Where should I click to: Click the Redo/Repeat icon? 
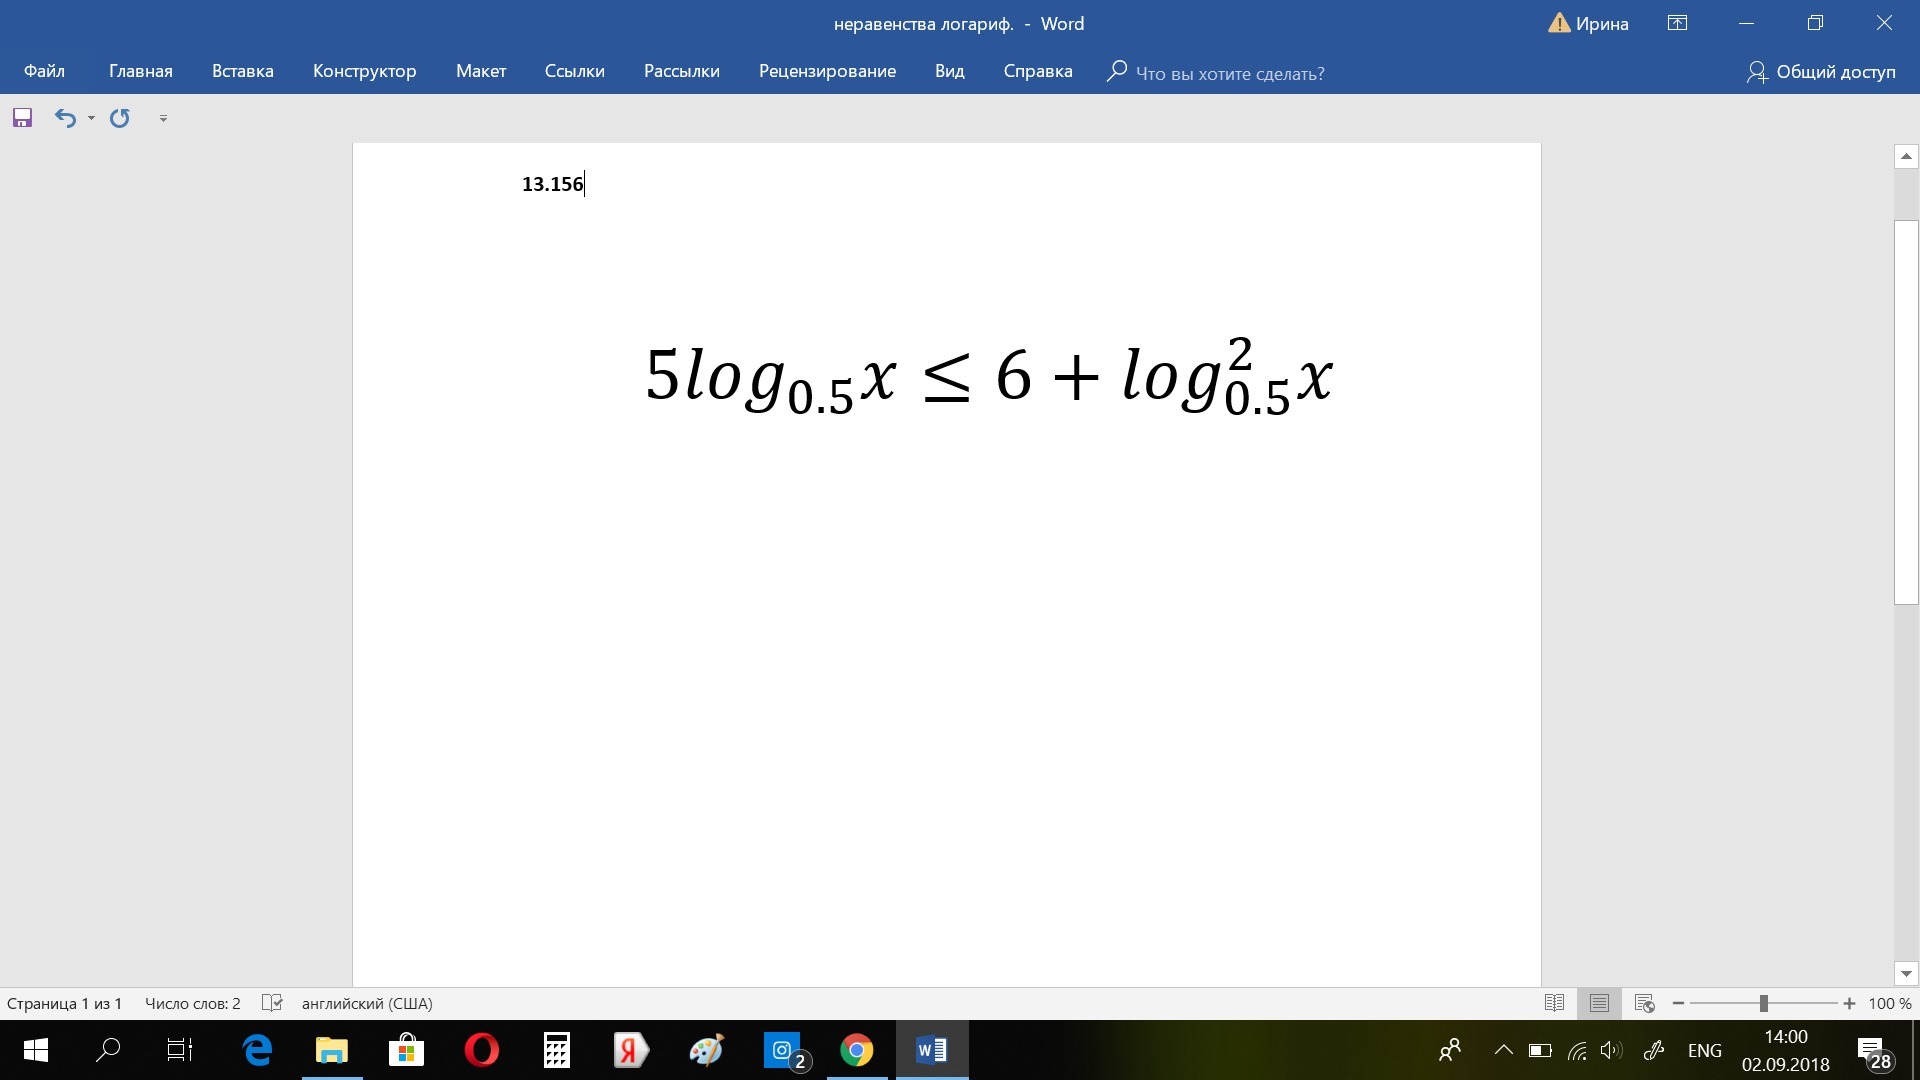point(120,118)
